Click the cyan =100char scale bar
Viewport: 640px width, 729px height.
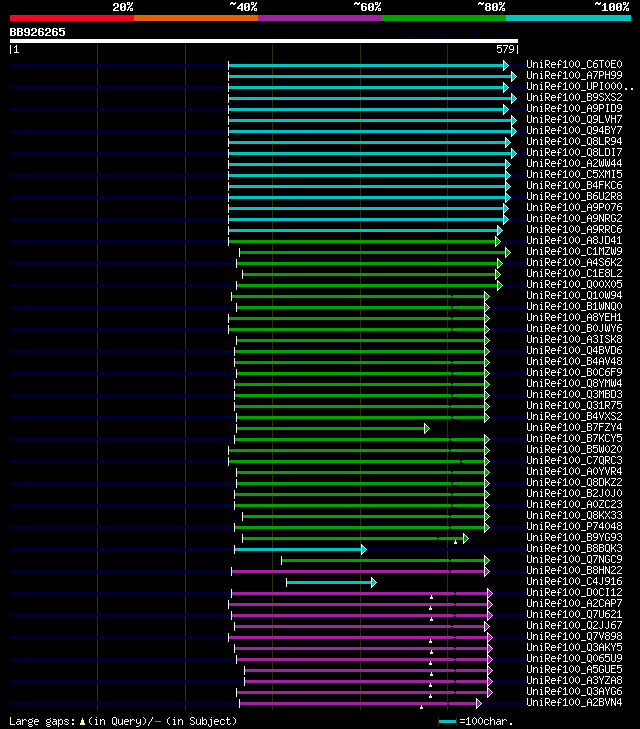(x=448, y=722)
